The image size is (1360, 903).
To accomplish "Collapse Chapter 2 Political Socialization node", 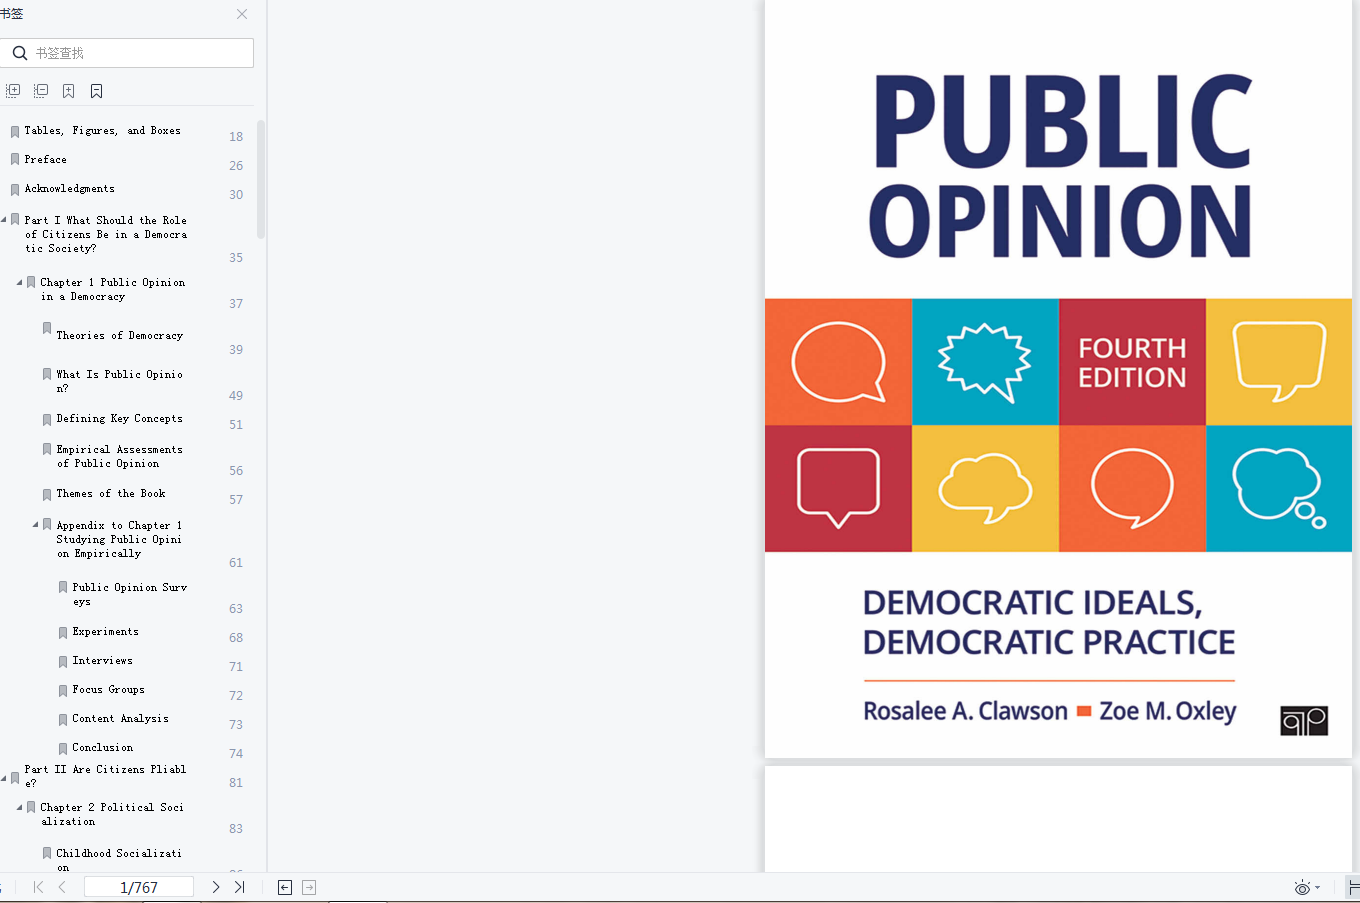I will (20, 807).
